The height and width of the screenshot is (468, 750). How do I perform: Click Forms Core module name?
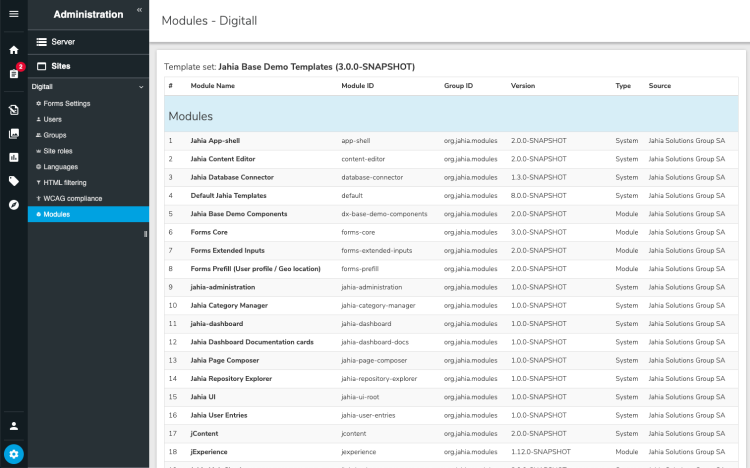click(x=209, y=232)
